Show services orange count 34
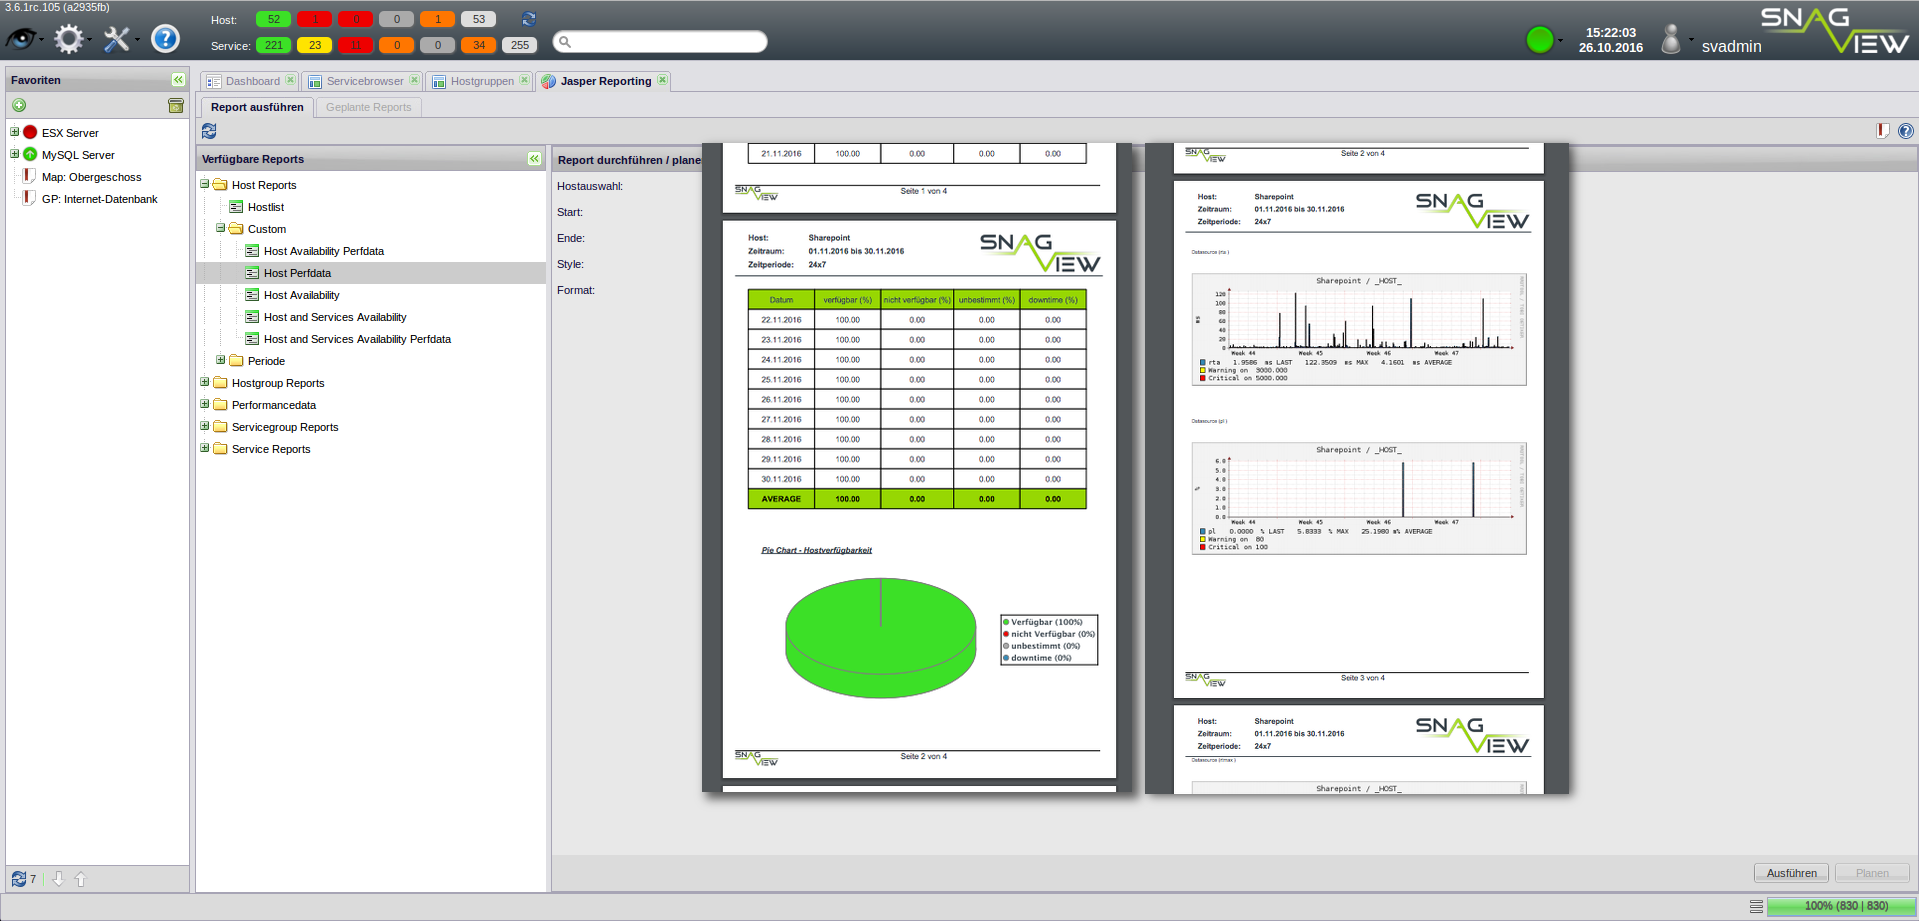Screen dimensions: 1919x921 (x=478, y=45)
